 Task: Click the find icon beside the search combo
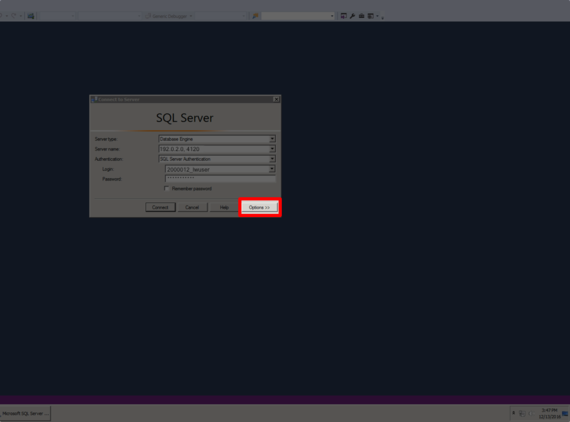[x=255, y=16]
